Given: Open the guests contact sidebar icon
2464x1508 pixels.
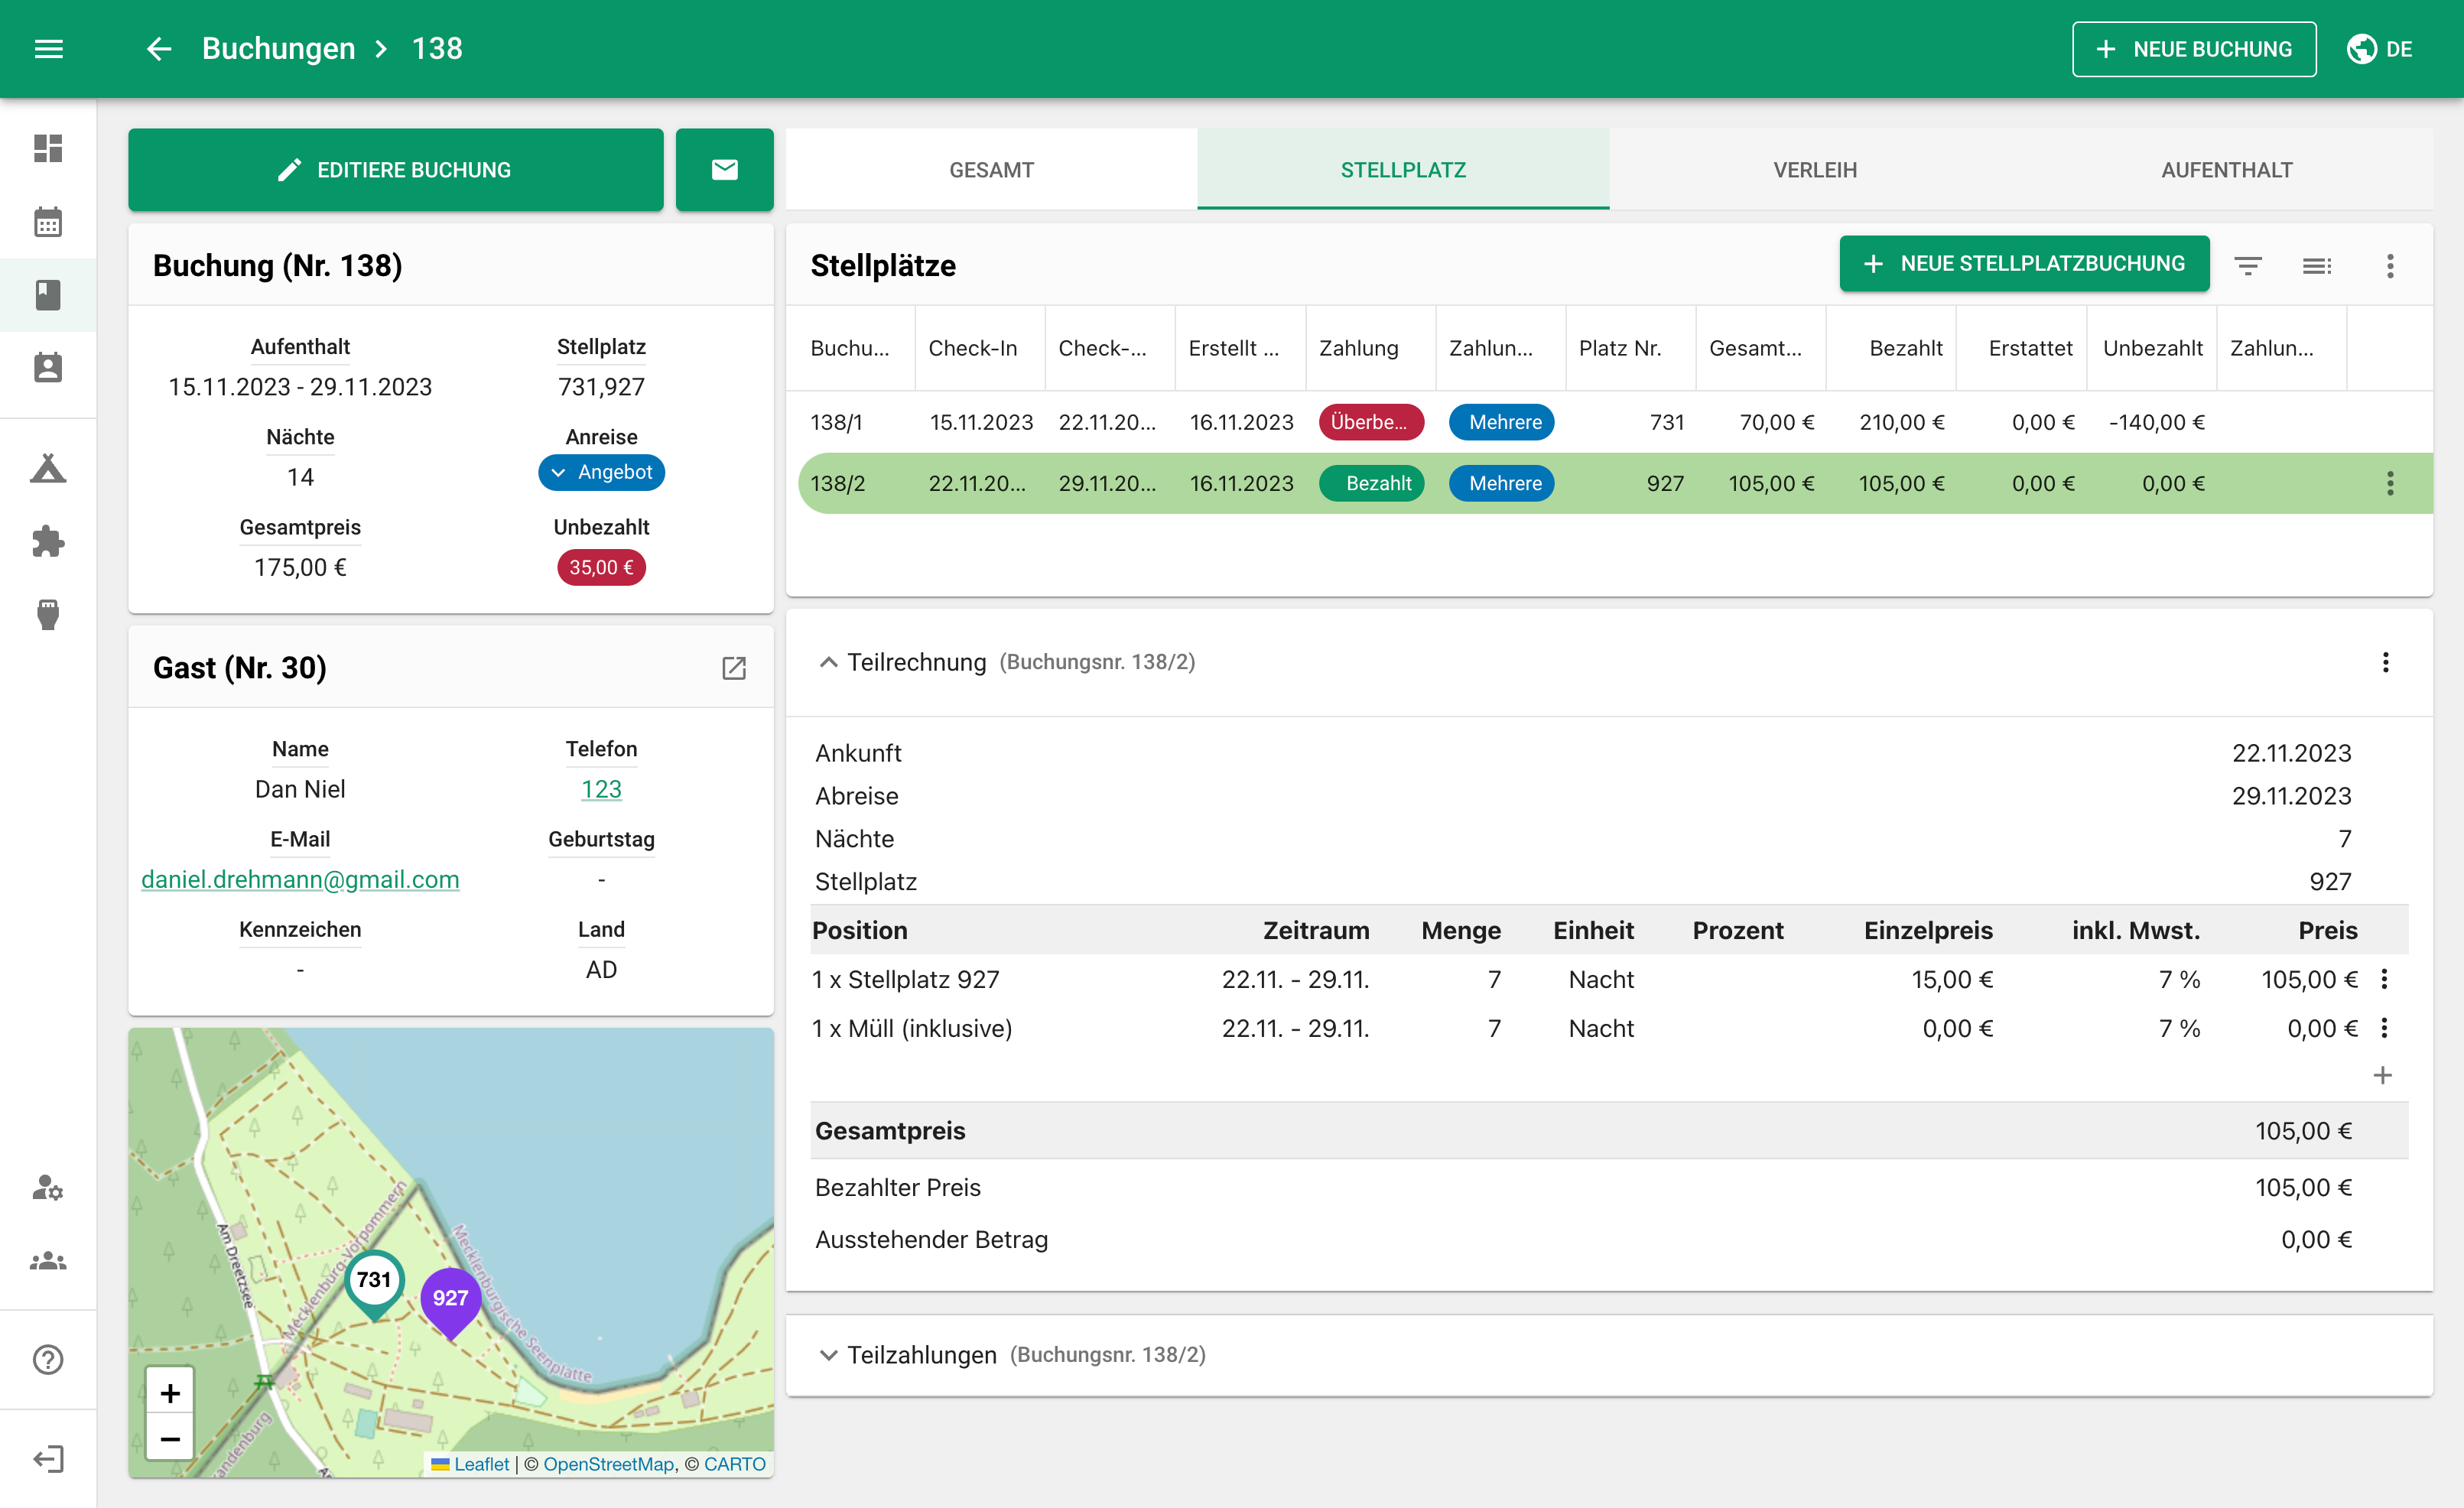Looking at the screenshot, I should 48,368.
